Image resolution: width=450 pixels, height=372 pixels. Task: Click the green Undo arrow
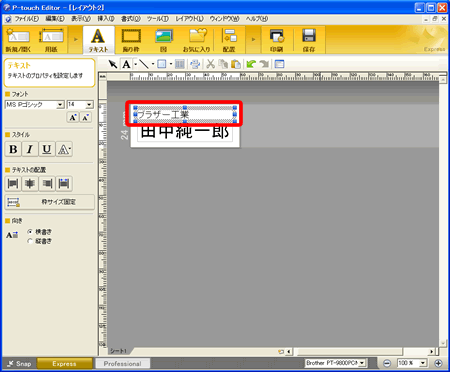click(251, 64)
